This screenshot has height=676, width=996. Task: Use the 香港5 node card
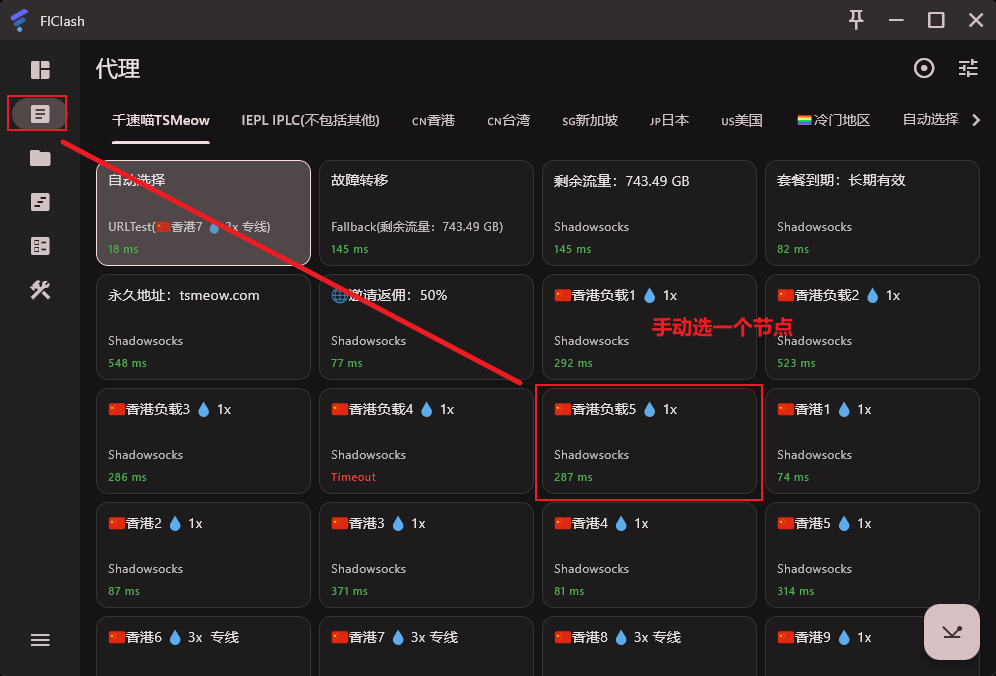pos(872,555)
